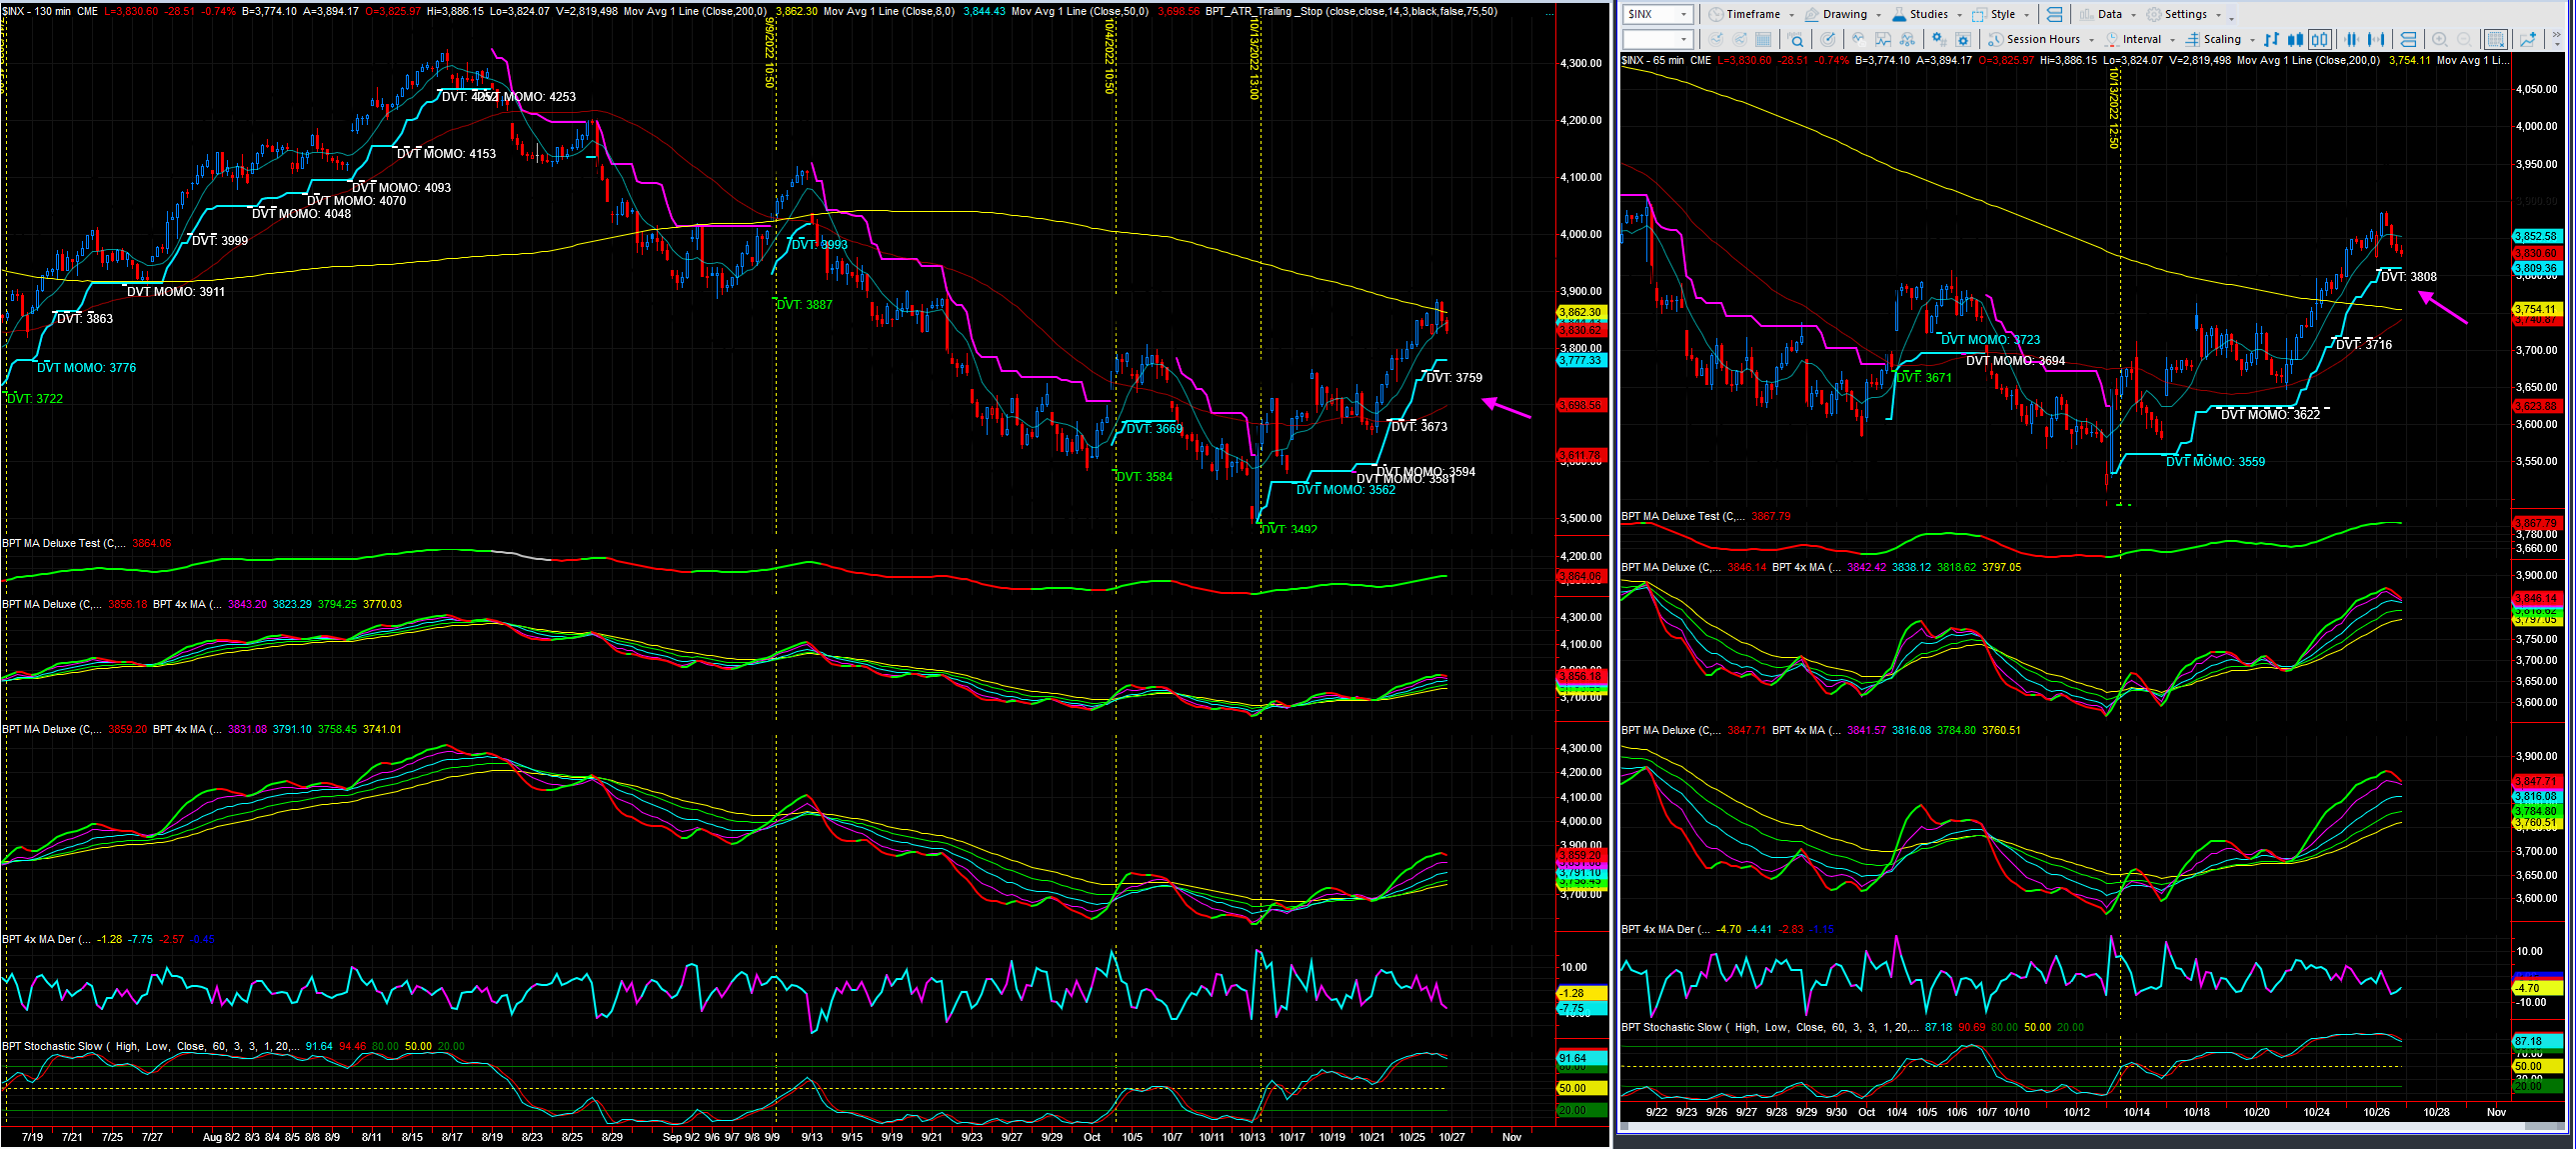Expand the SINX symbol combo box
The height and width of the screenshot is (1149, 2576).
[x=1657, y=14]
